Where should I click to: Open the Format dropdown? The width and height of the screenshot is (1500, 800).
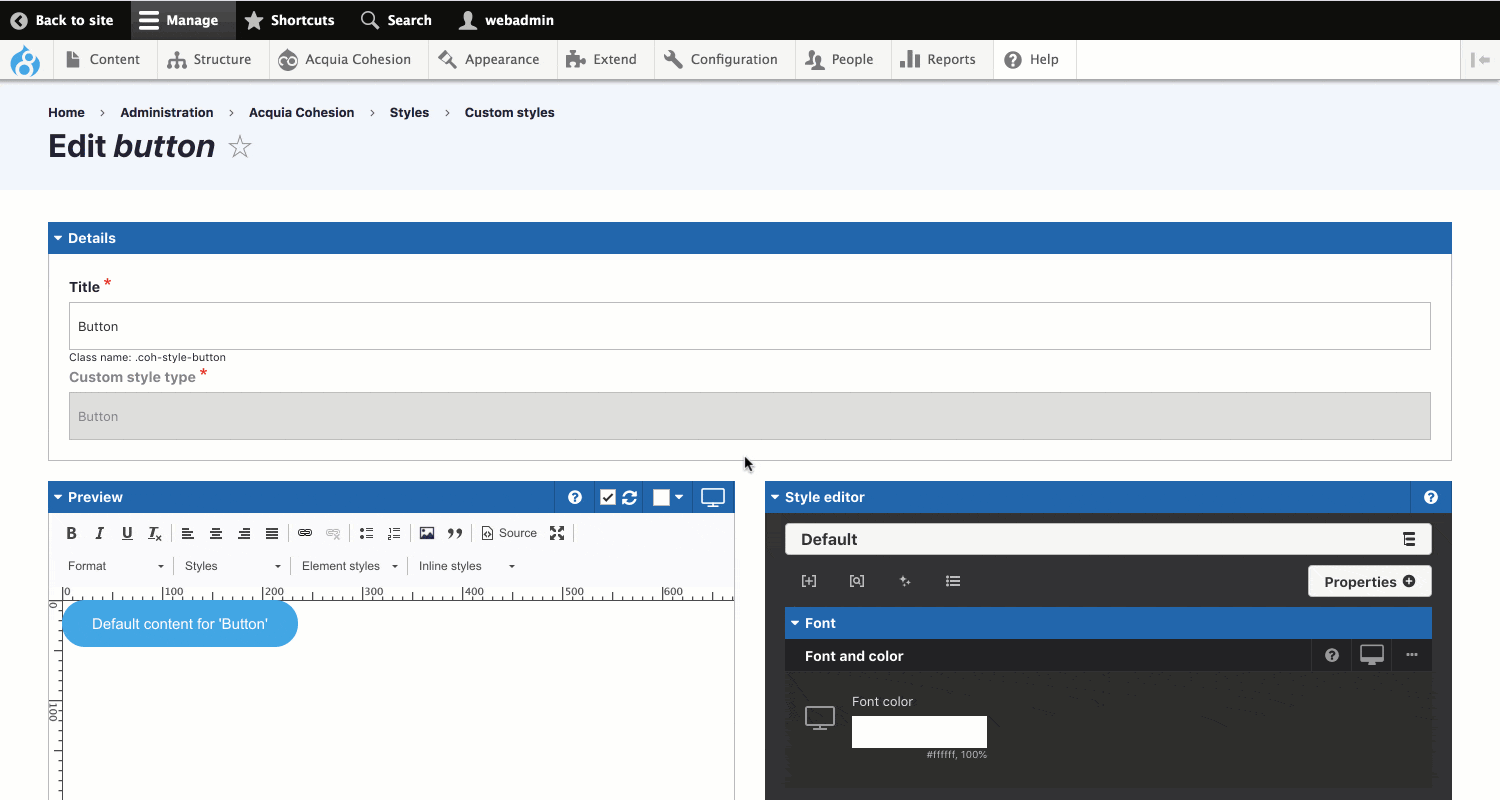115,566
